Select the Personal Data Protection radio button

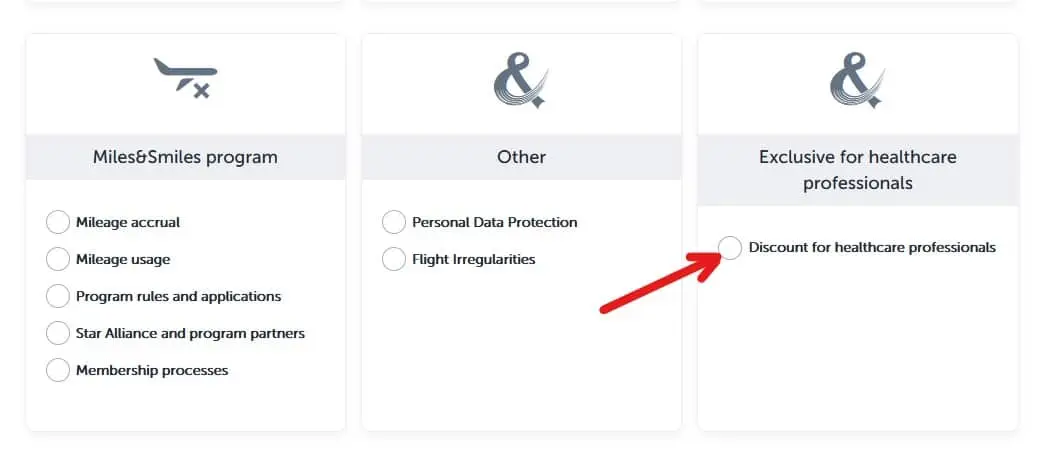coord(394,222)
